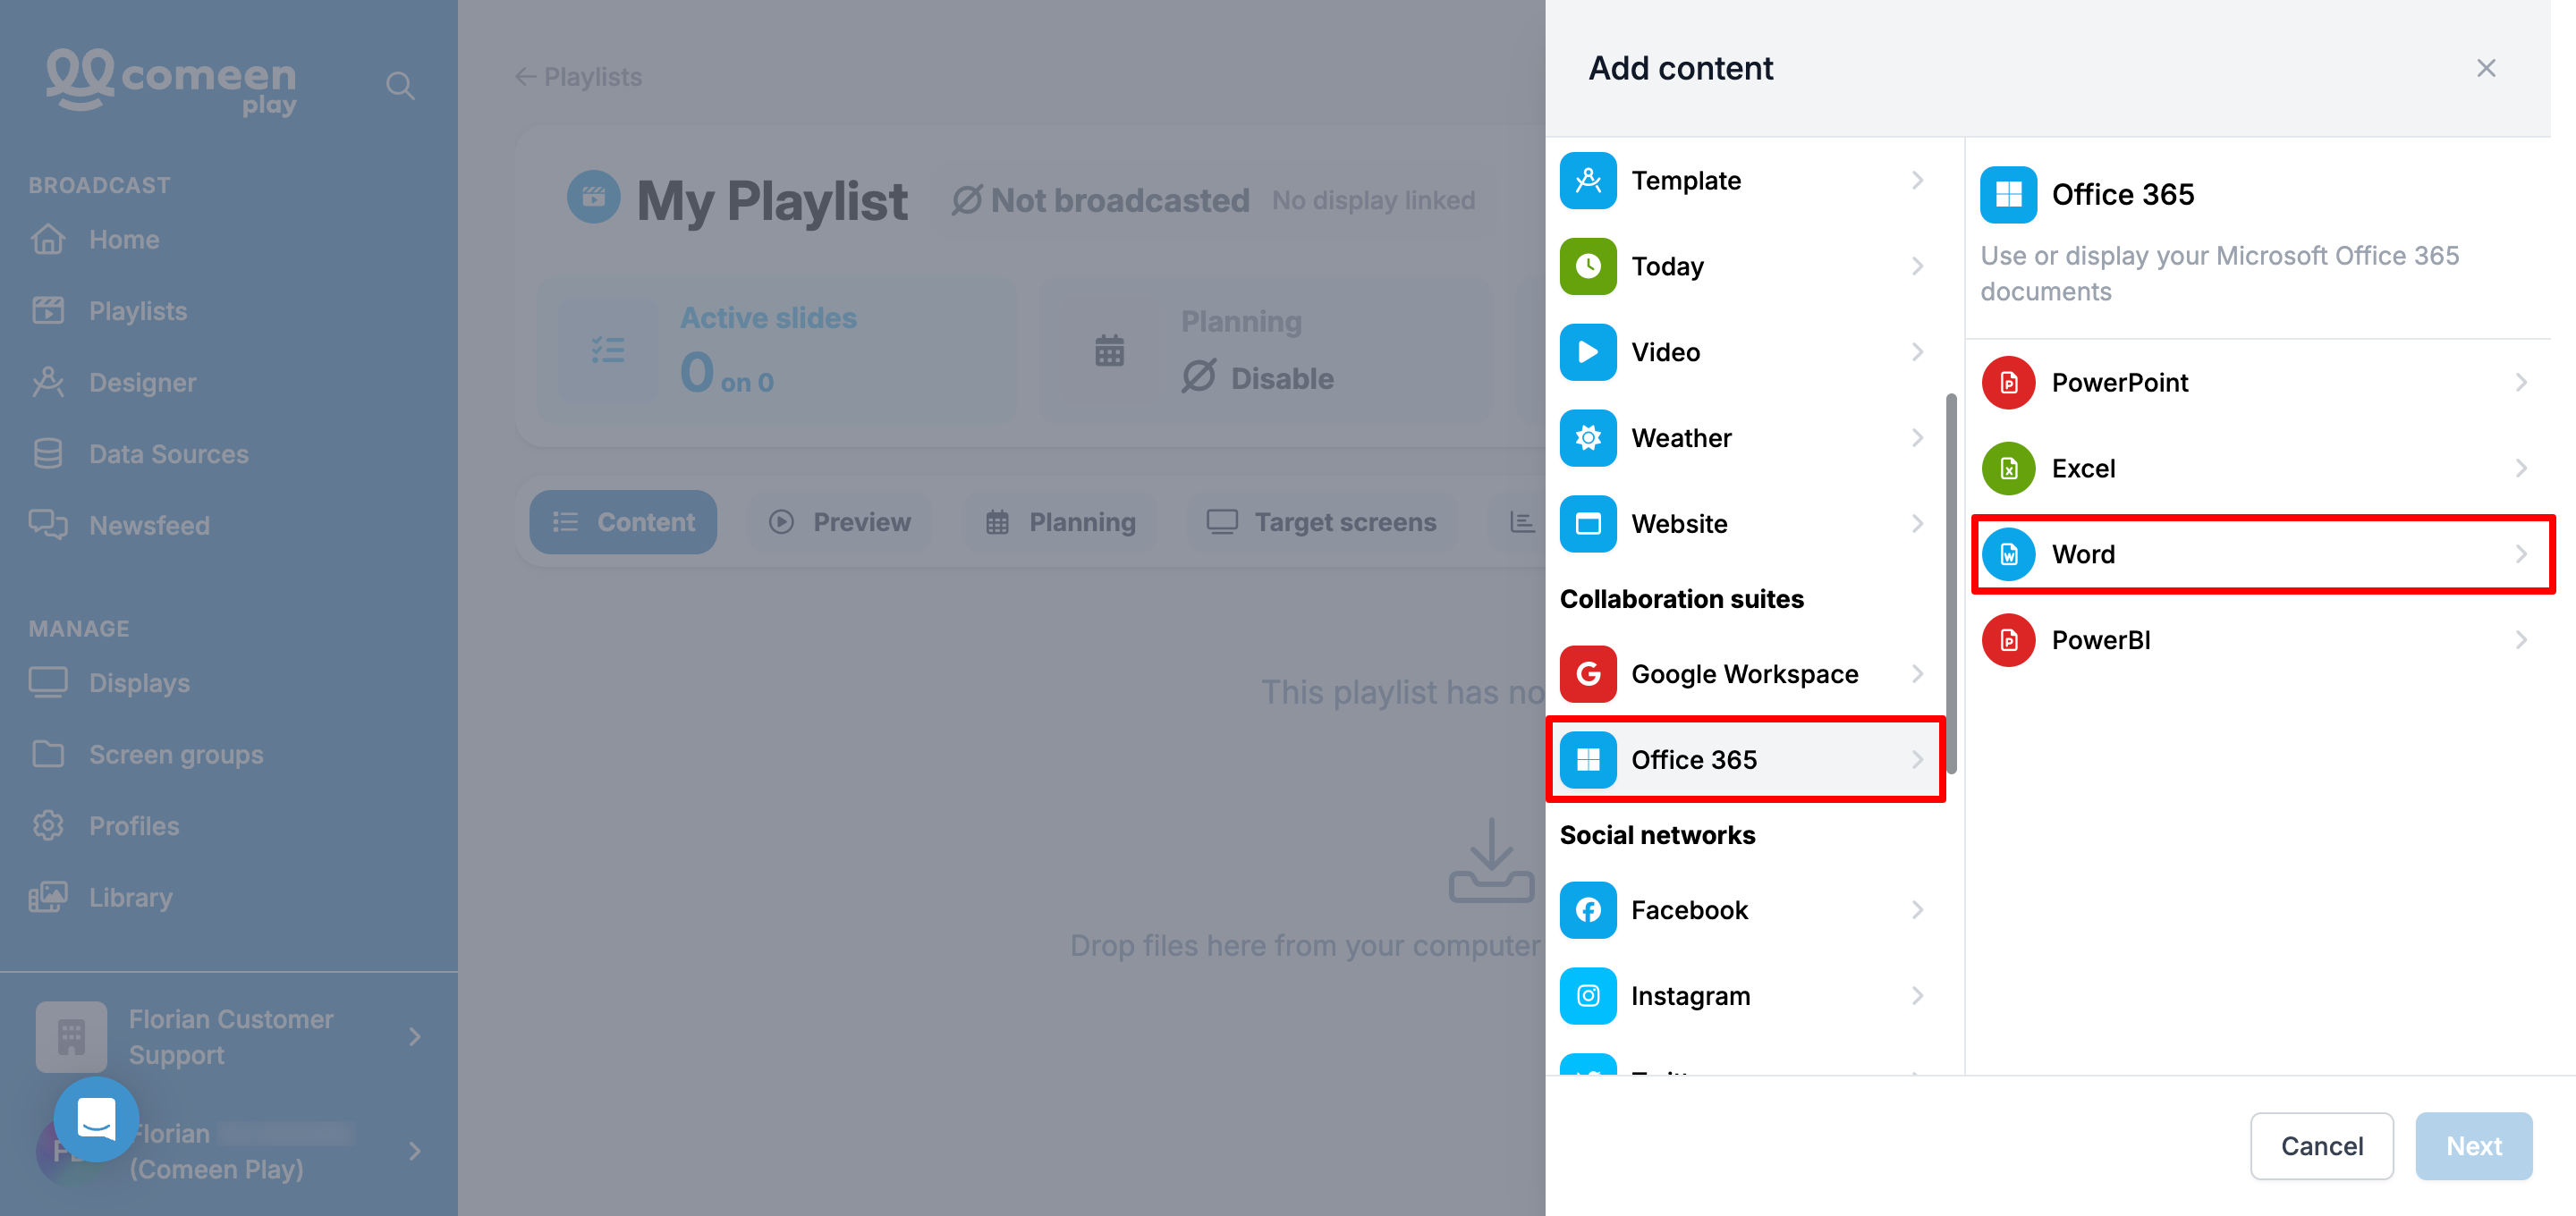Select the Instagram label

(x=1690, y=996)
